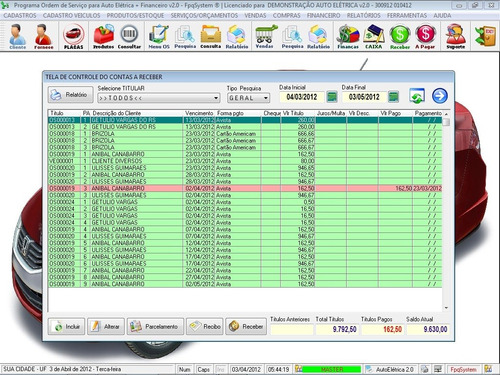
Task: Open RELATÓRIOS menu
Action: [x=363, y=16]
